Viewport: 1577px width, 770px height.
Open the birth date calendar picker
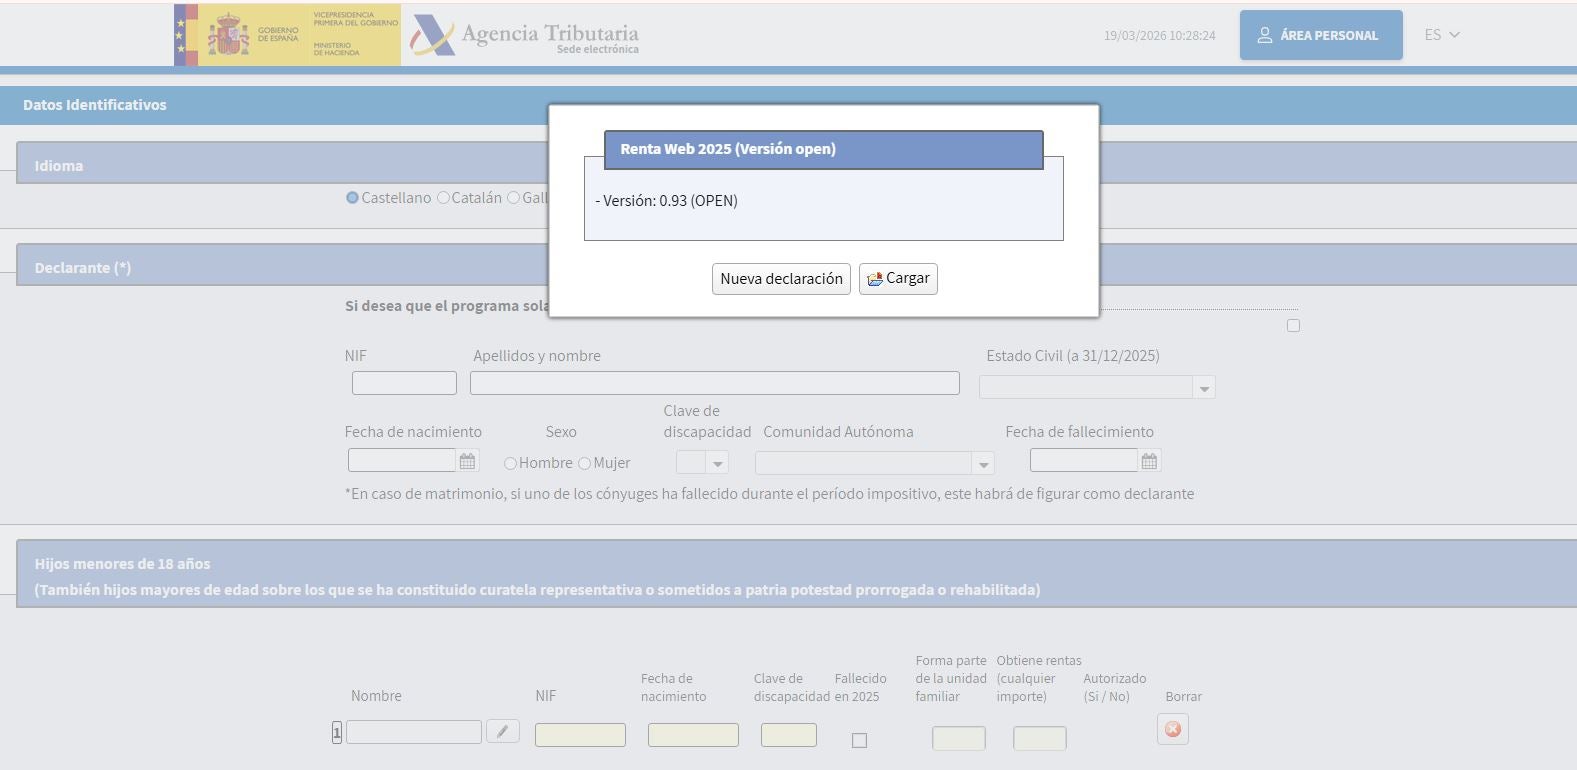[x=467, y=461]
